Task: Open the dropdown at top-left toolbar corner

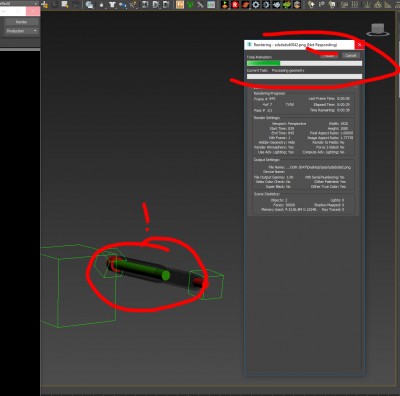Action: pyautogui.click(x=20, y=3)
